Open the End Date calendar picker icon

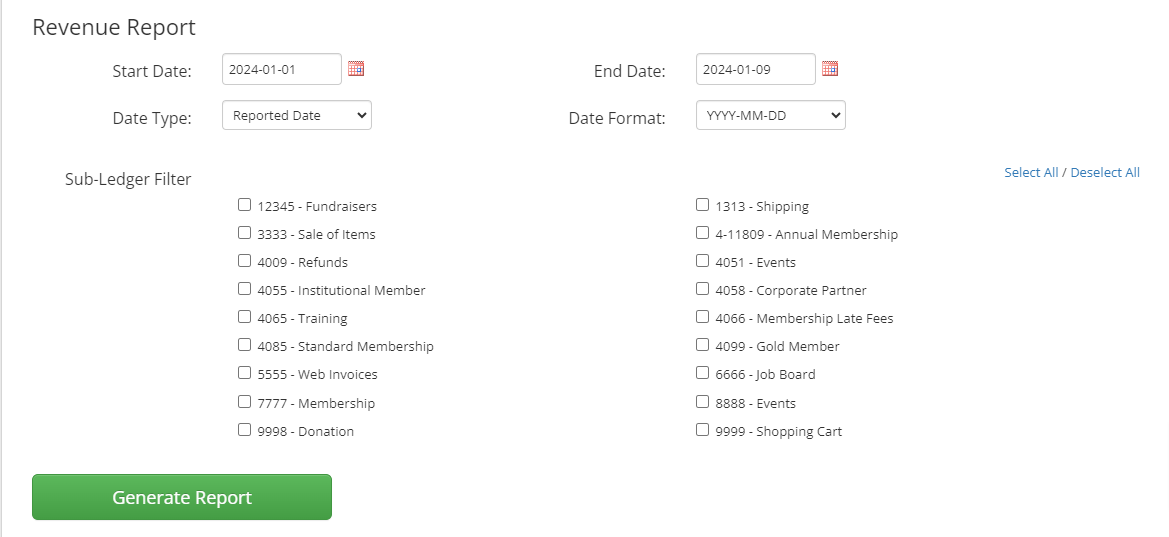(x=830, y=69)
